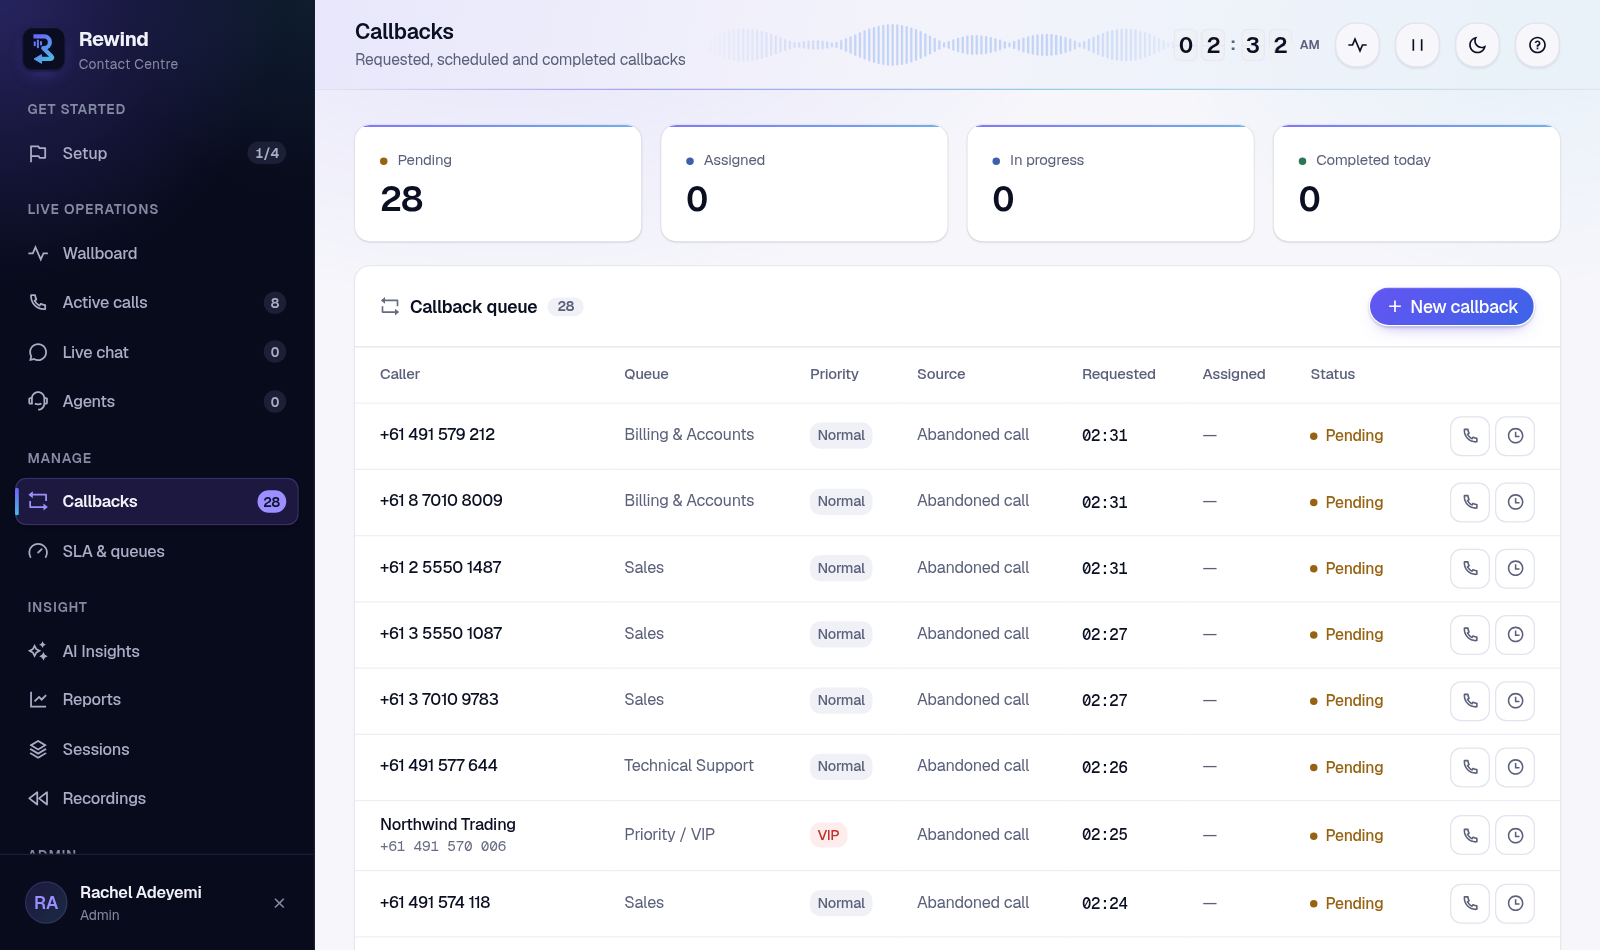Click the Assigned stat card
The image size is (1600, 950).
coord(804,183)
